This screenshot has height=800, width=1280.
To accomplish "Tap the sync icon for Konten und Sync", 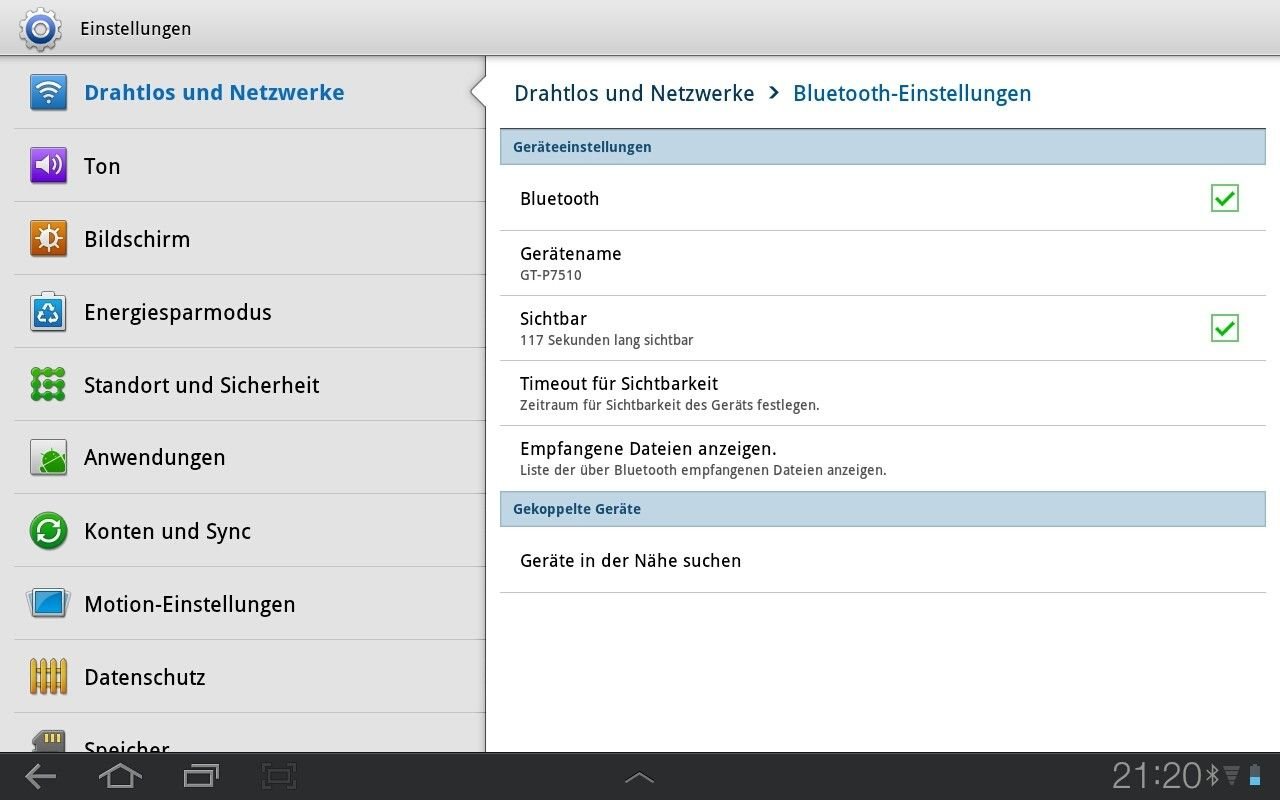I will click(48, 531).
